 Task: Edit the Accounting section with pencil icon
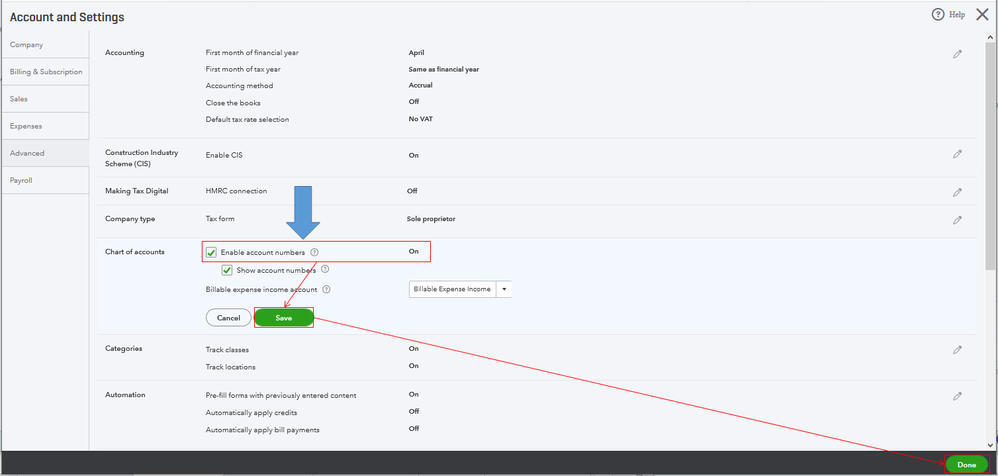(x=957, y=54)
